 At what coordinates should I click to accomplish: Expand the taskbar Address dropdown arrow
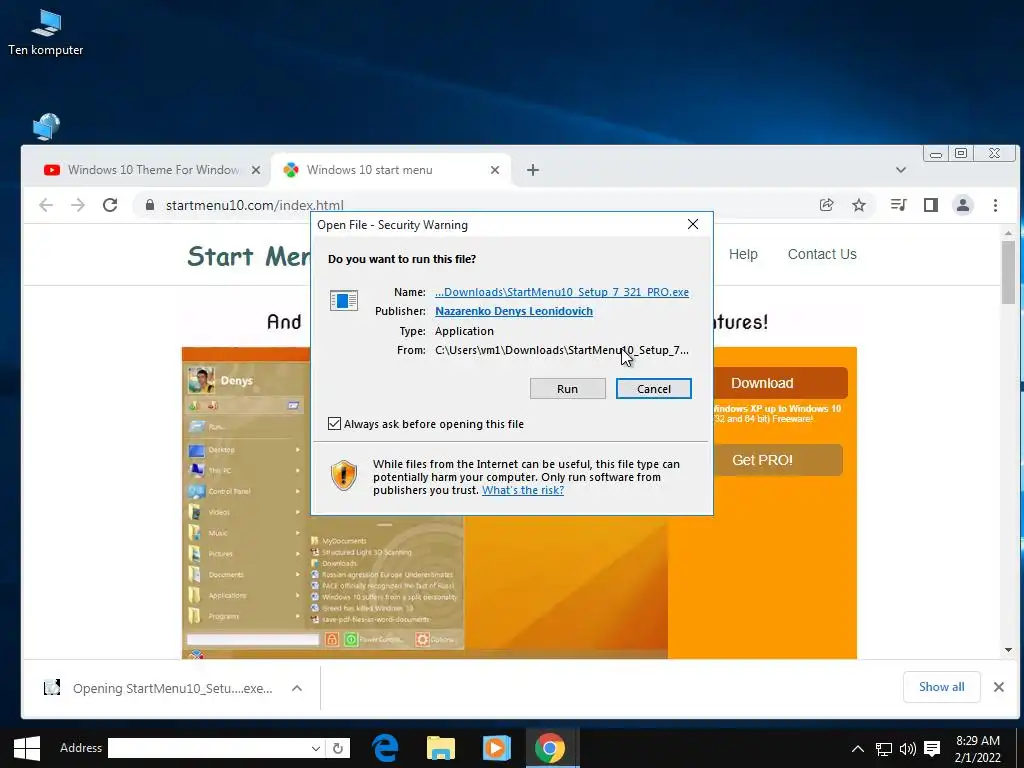[315, 748]
